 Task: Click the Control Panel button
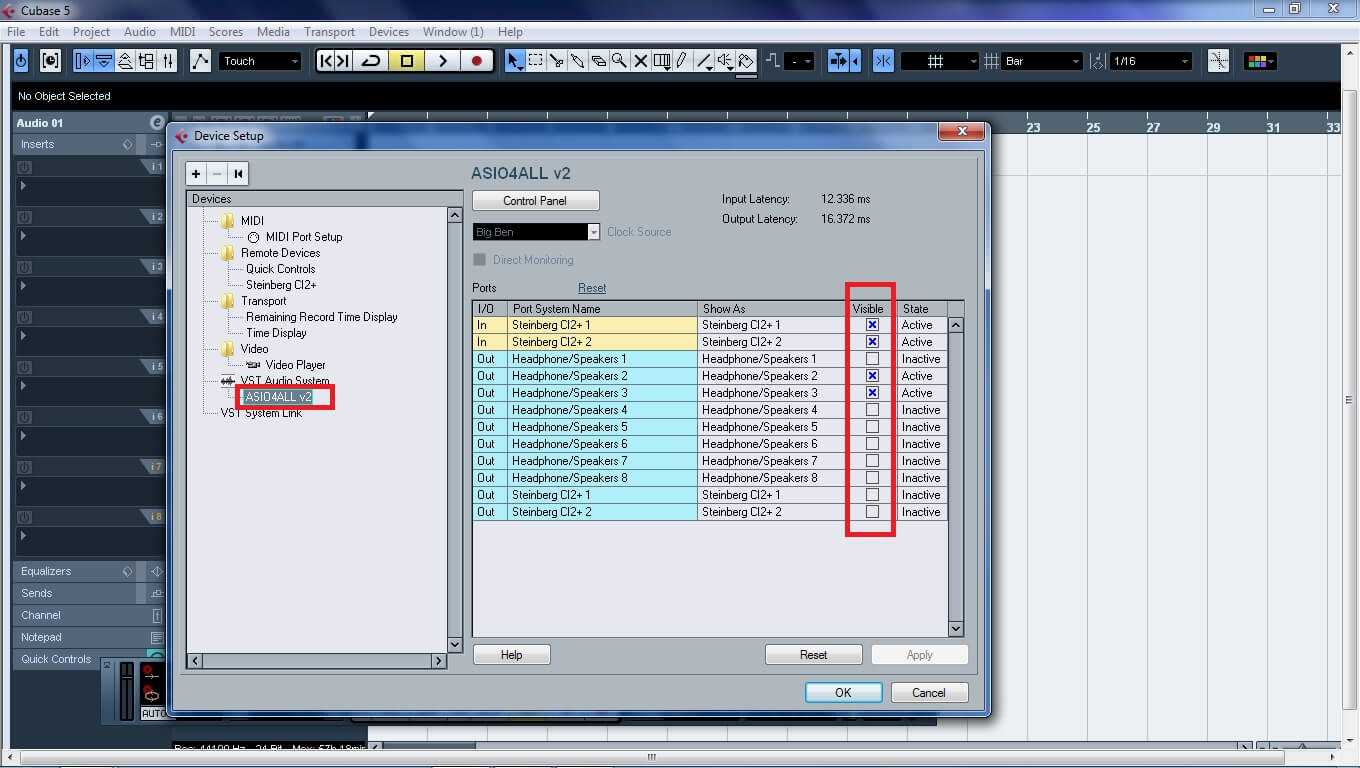tap(535, 199)
